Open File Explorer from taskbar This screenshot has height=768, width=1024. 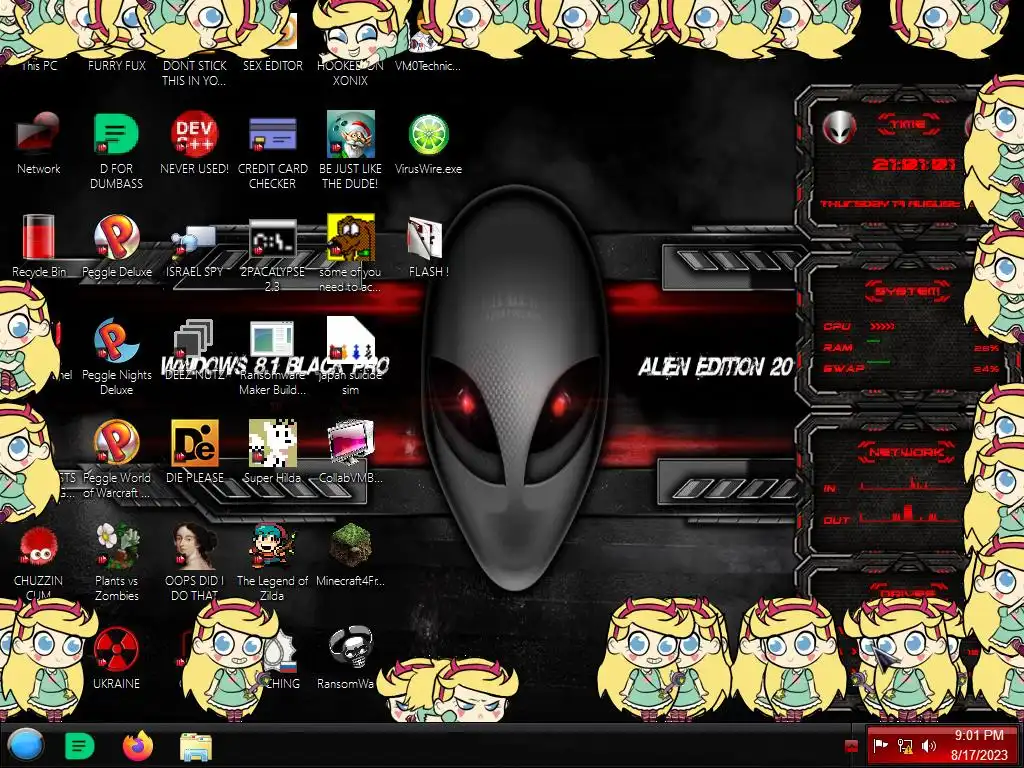196,746
